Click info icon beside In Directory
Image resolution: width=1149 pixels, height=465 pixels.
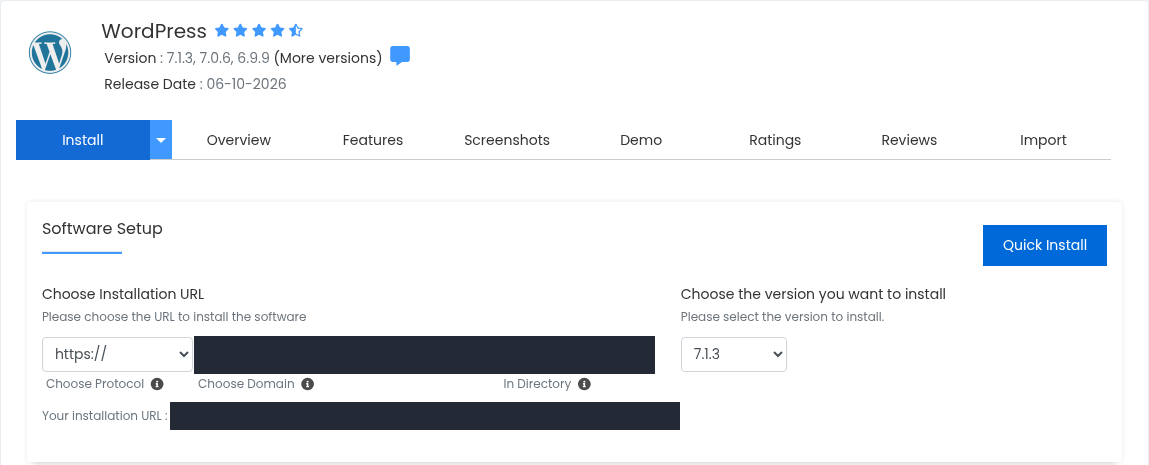pyautogui.click(x=584, y=384)
